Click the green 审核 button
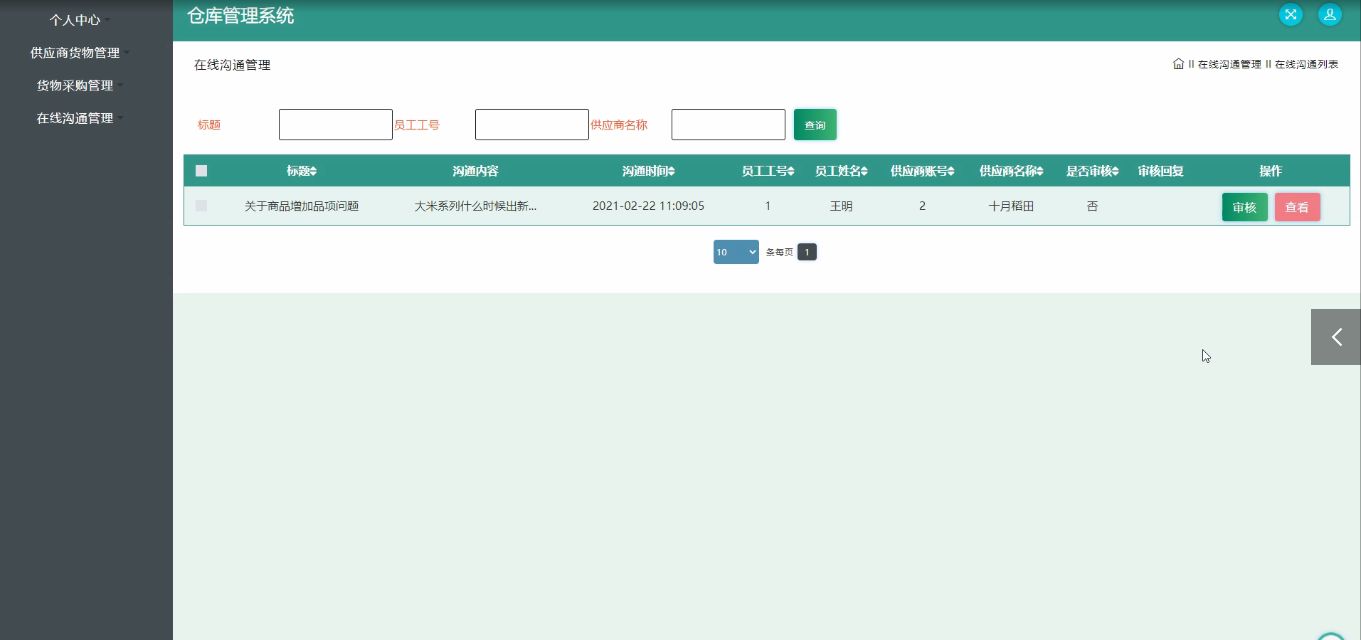The width and height of the screenshot is (1361, 640). click(1245, 207)
